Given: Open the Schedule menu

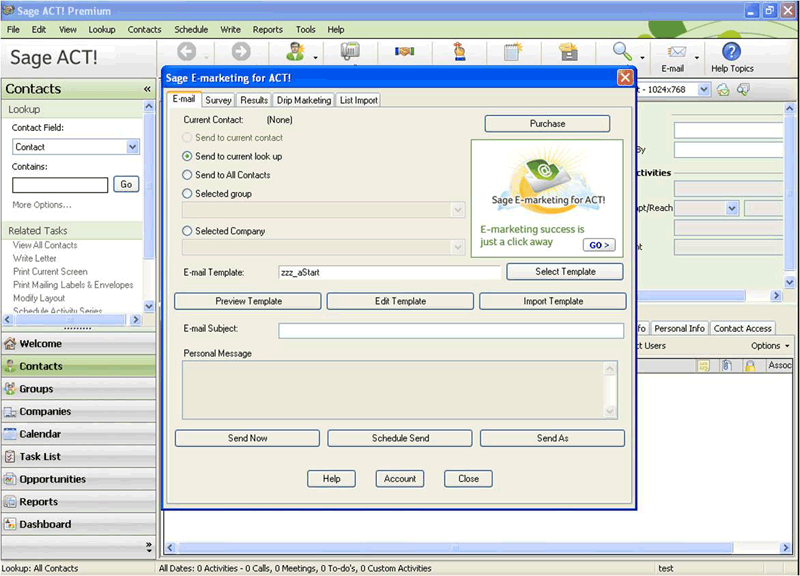Looking at the screenshot, I should click(191, 30).
